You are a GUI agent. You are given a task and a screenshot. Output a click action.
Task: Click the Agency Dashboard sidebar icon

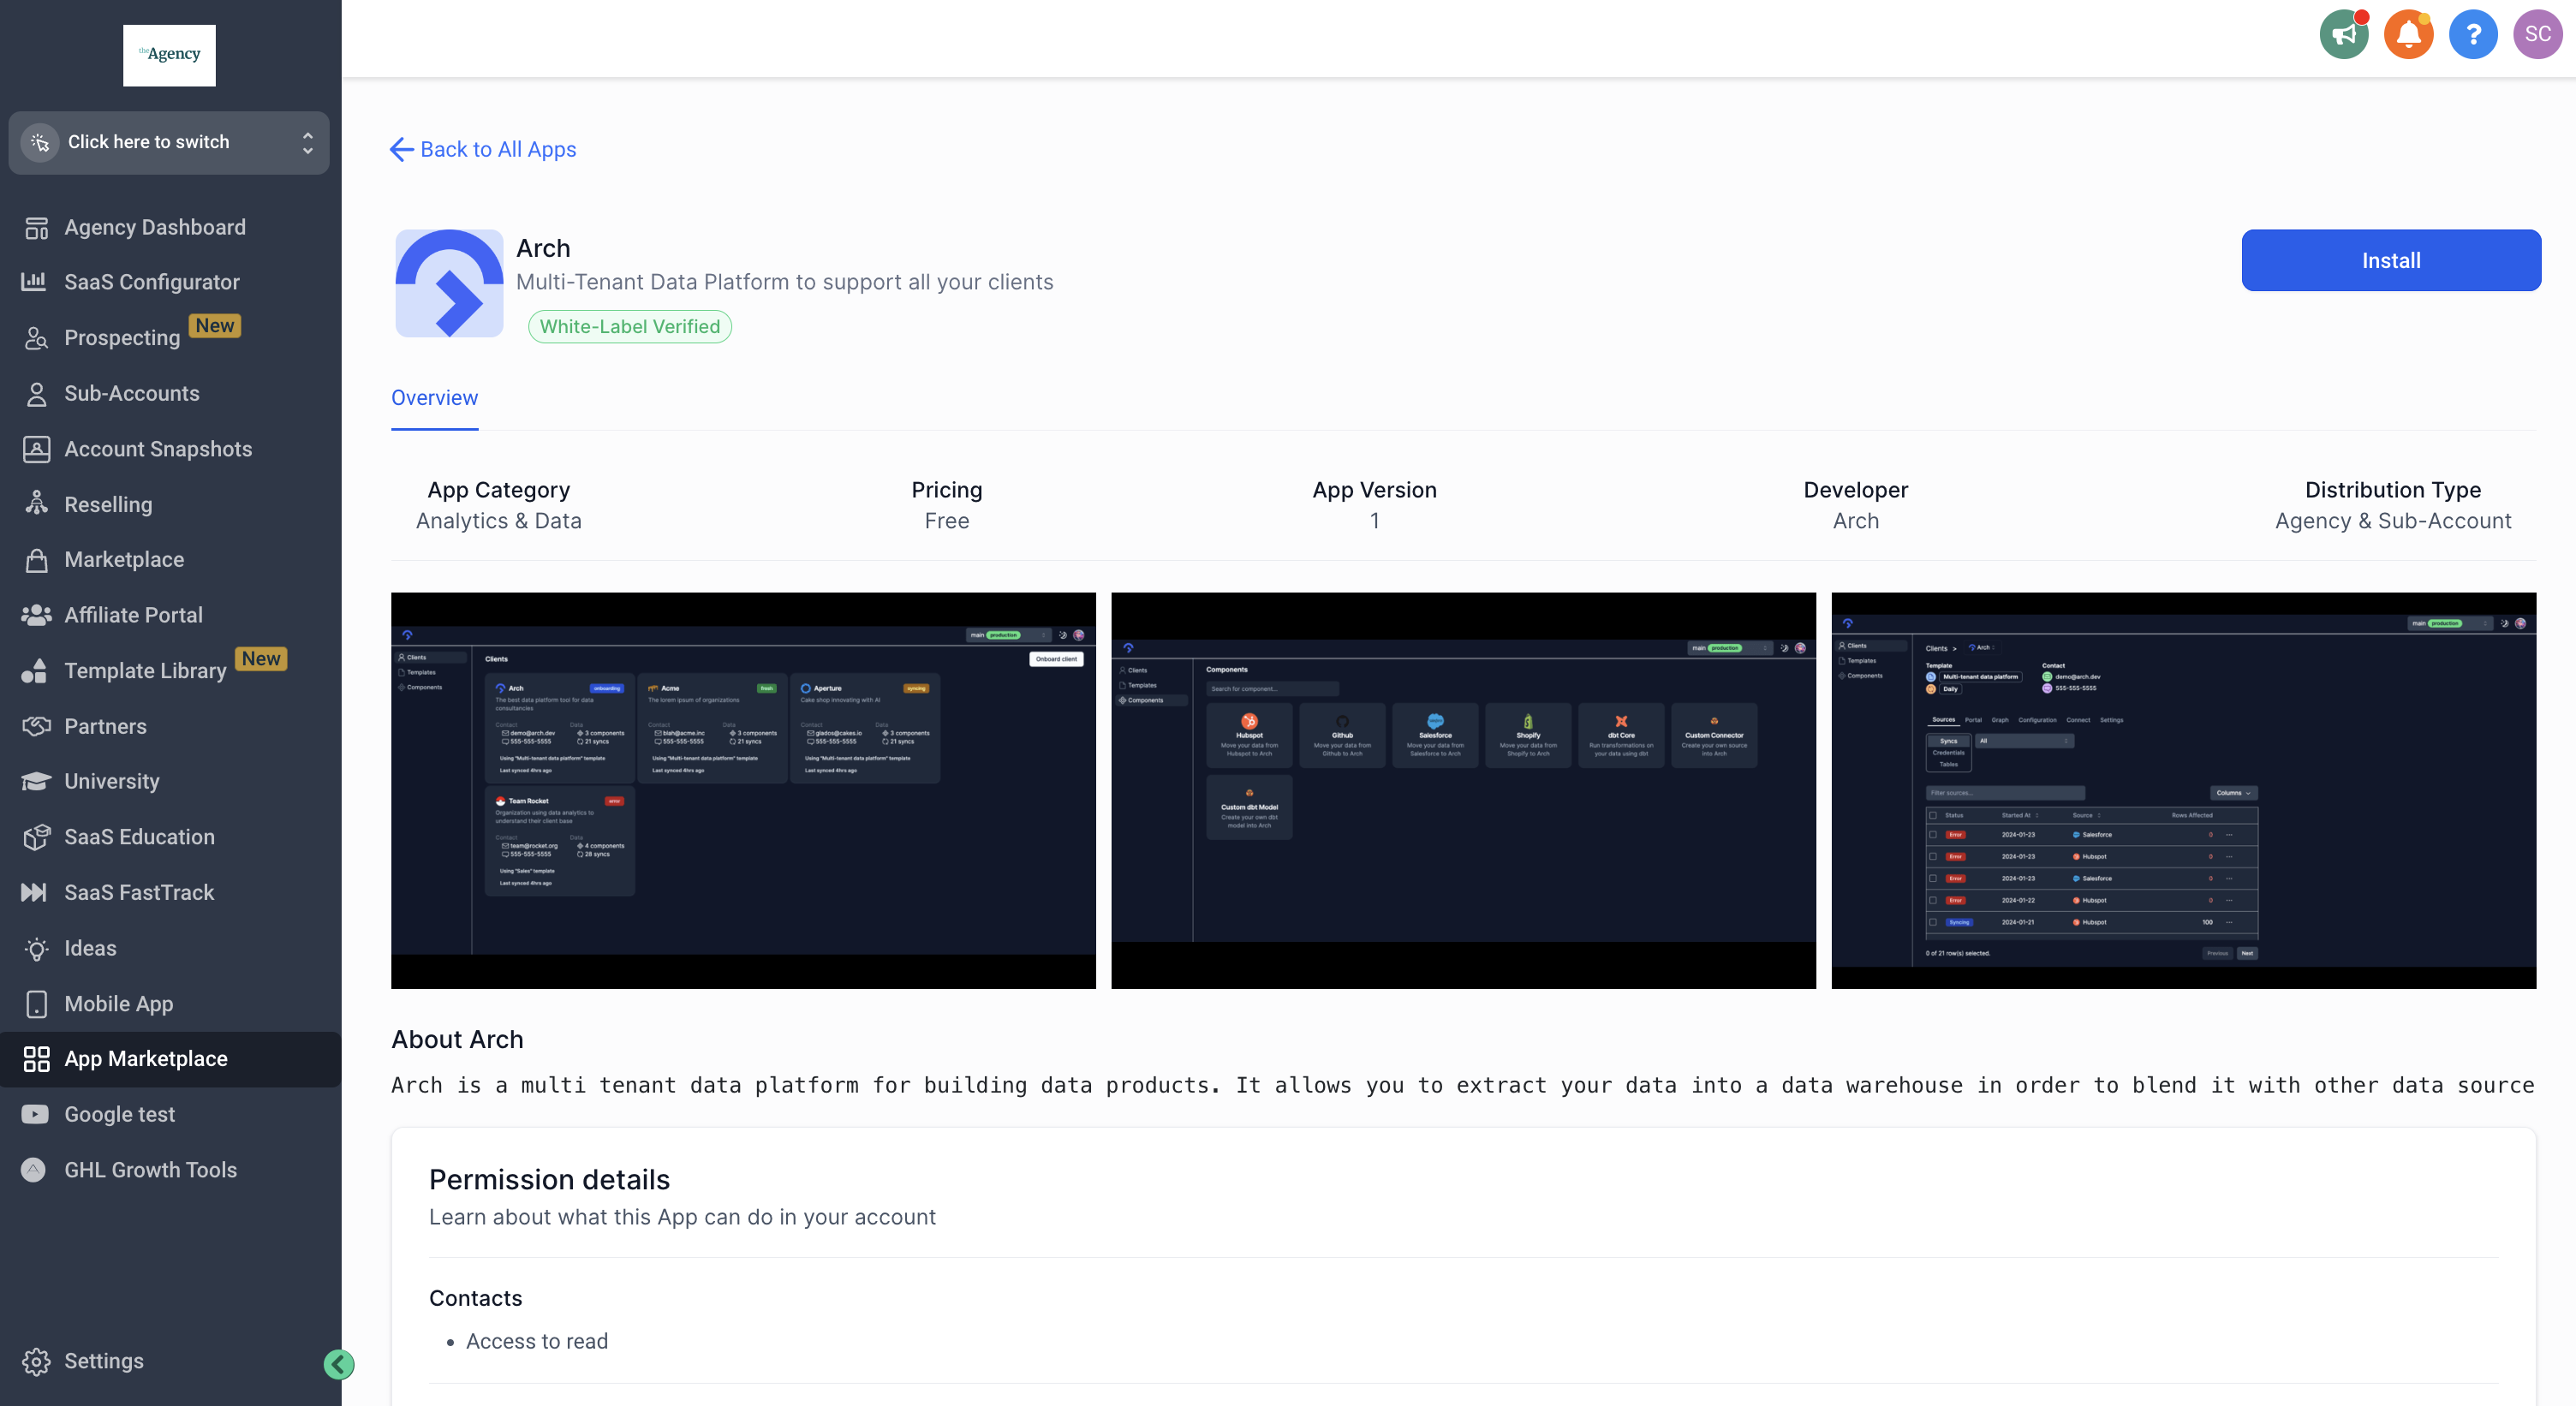pos(36,228)
